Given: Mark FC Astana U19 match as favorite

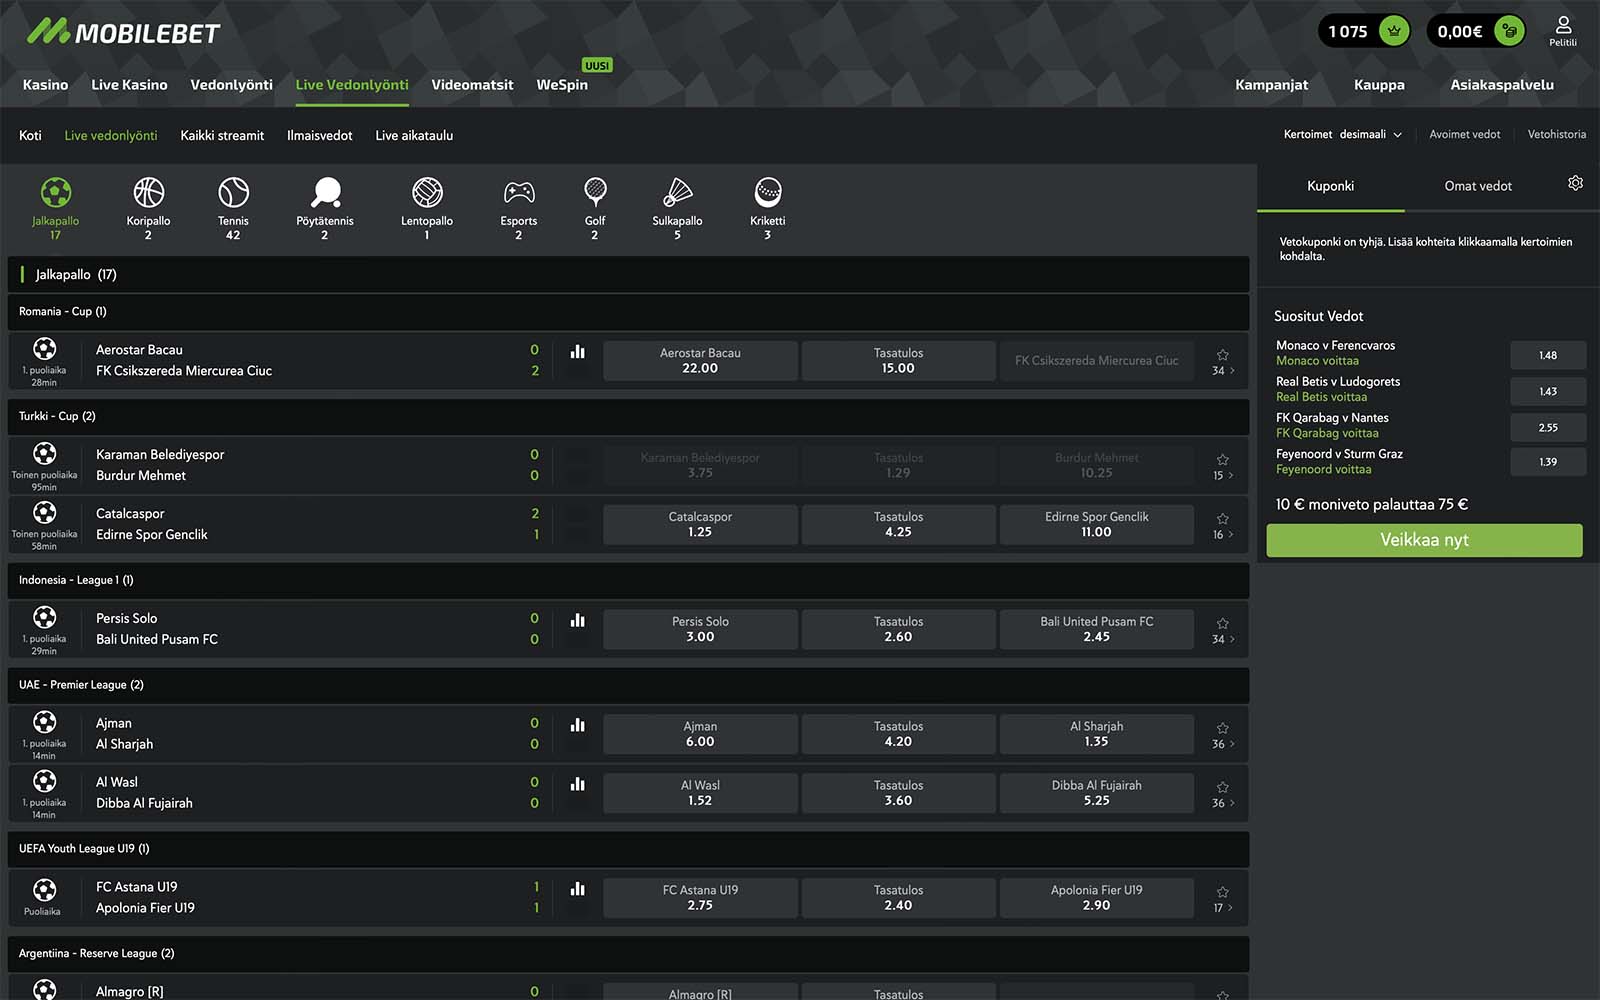Looking at the screenshot, I should (x=1222, y=892).
